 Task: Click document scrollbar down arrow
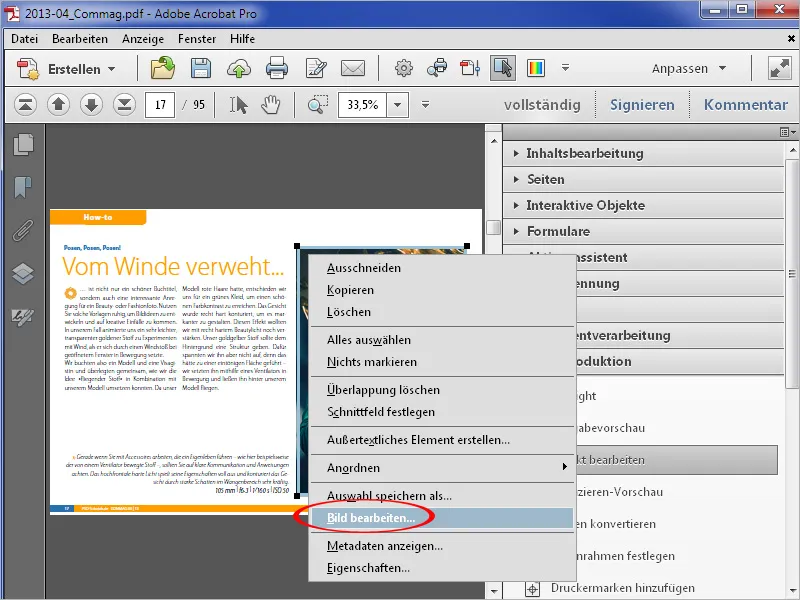[493, 591]
